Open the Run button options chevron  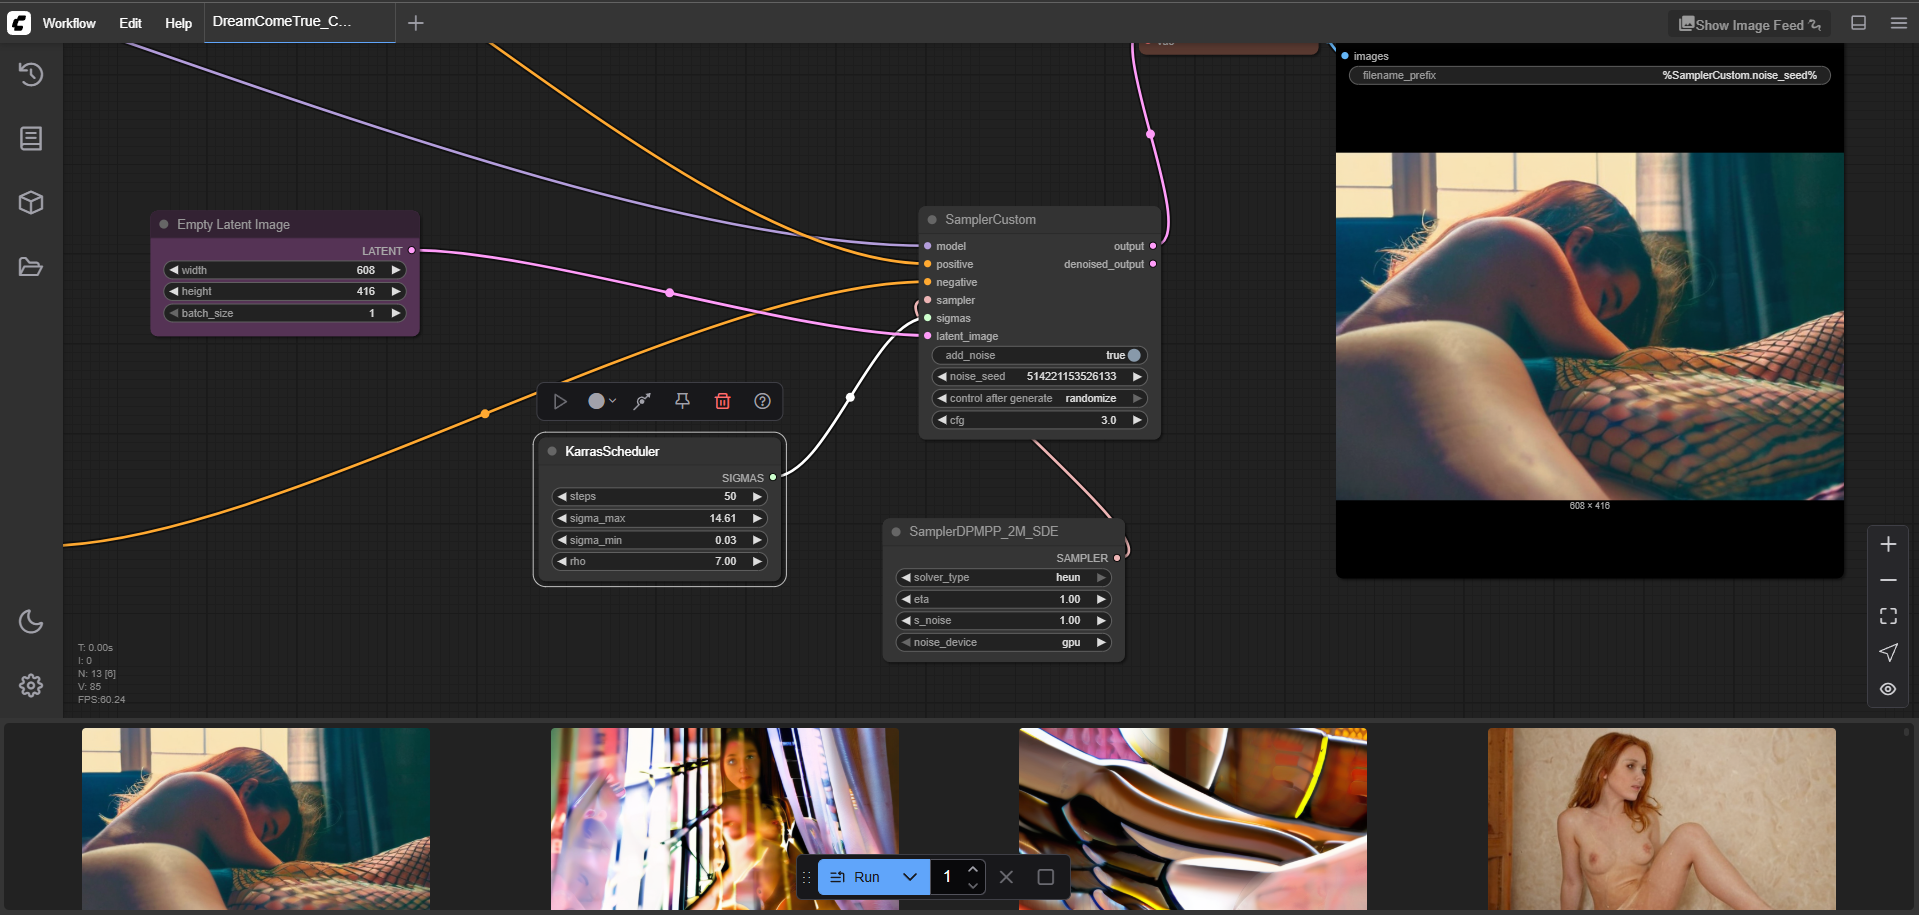coord(910,877)
